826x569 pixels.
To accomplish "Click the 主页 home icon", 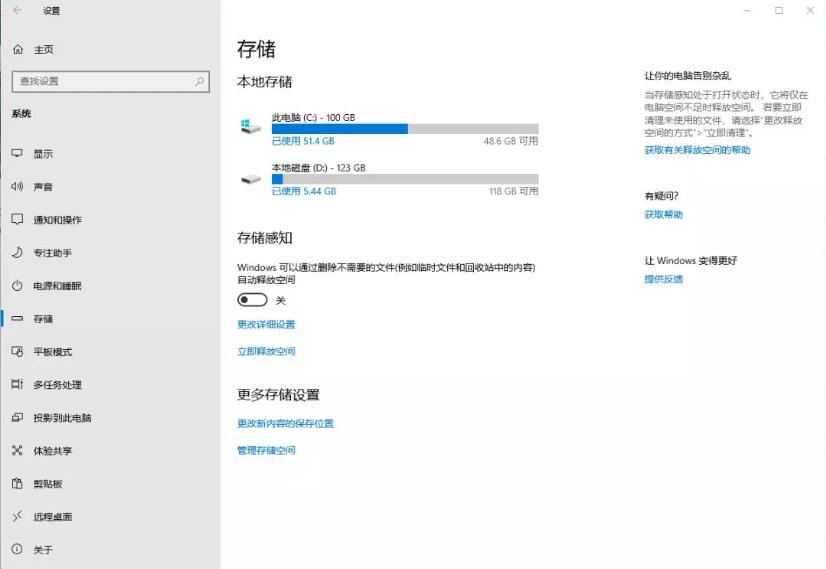I will 17,49.
